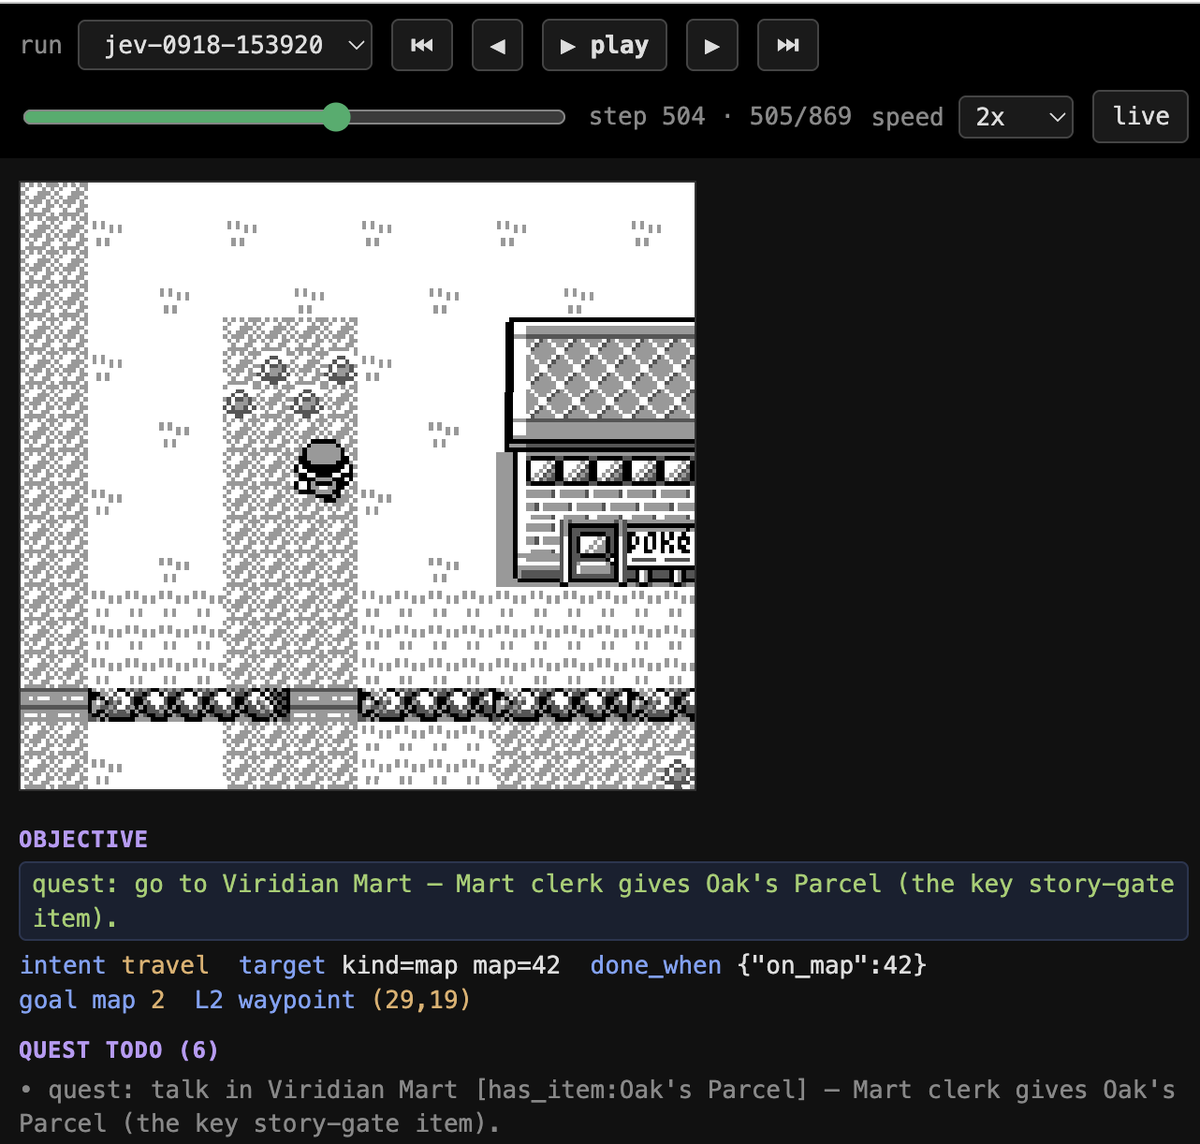Click the mart door in game

click(x=592, y=551)
